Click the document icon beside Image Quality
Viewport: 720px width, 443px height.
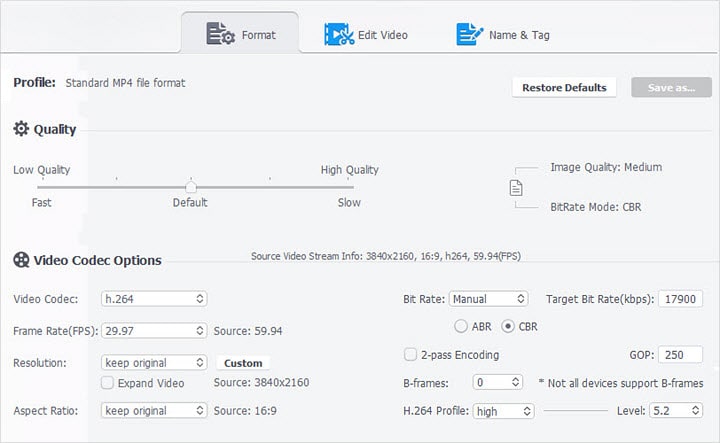[x=516, y=187]
